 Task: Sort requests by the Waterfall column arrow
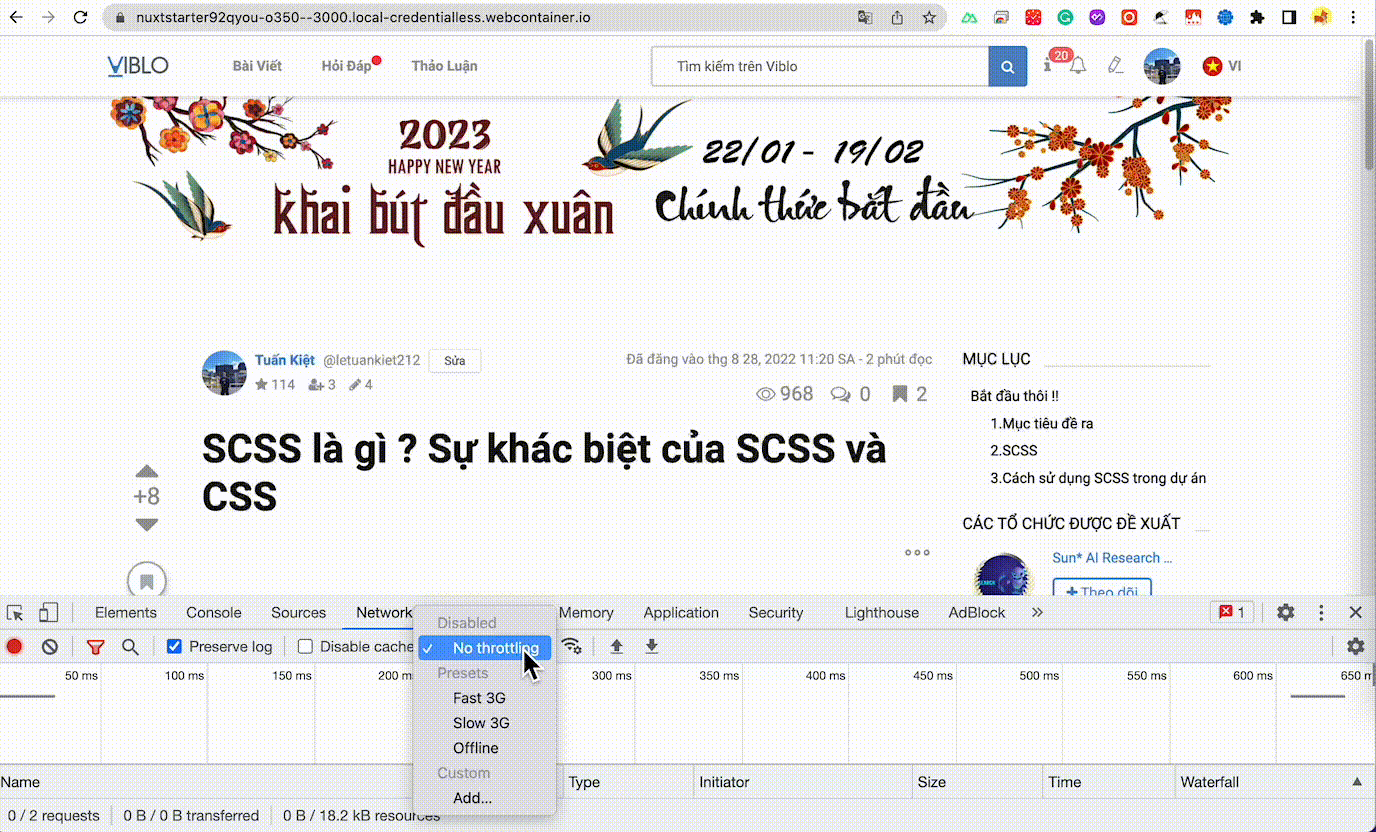click(x=1357, y=782)
